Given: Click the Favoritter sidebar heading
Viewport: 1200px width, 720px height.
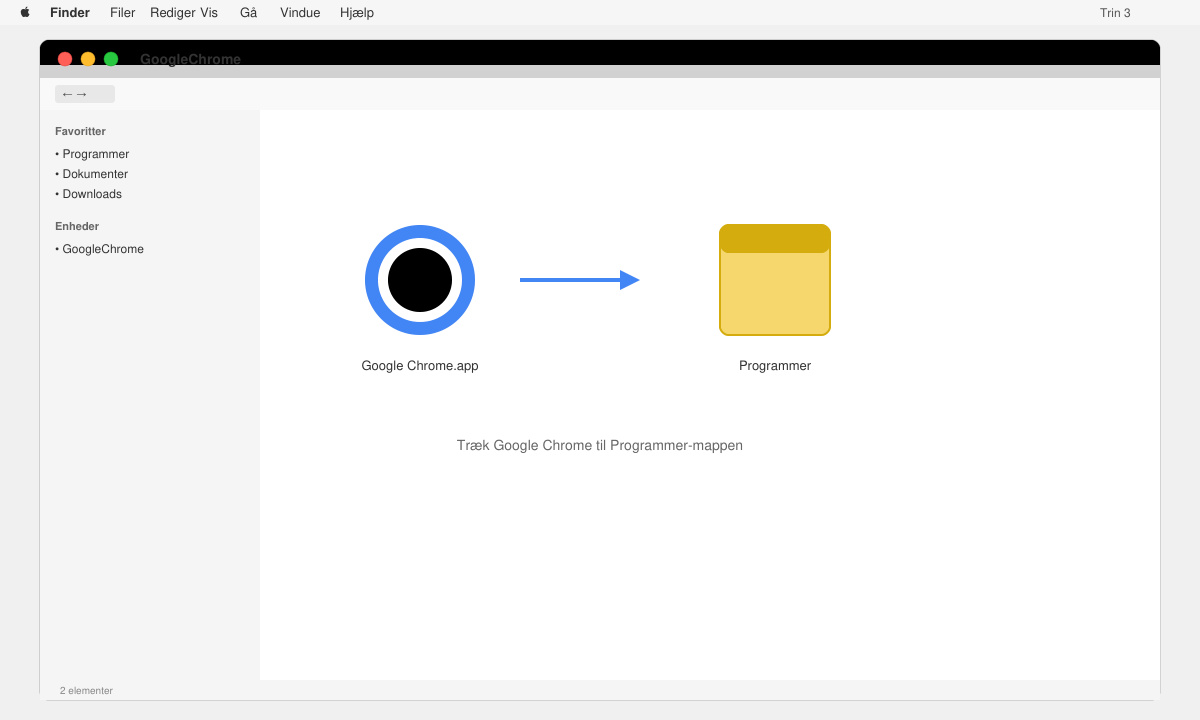Looking at the screenshot, I should tap(80, 131).
